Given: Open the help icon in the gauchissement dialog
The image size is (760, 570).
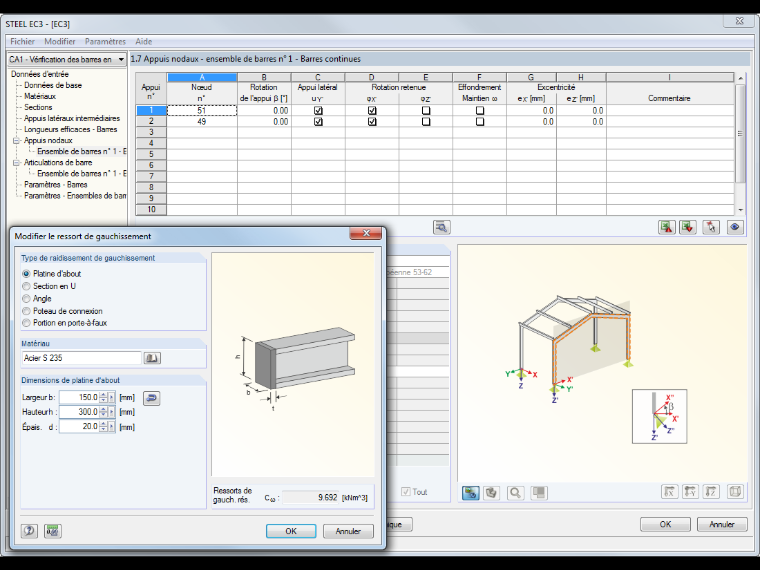Looking at the screenshot, I should tap(29, 531).
